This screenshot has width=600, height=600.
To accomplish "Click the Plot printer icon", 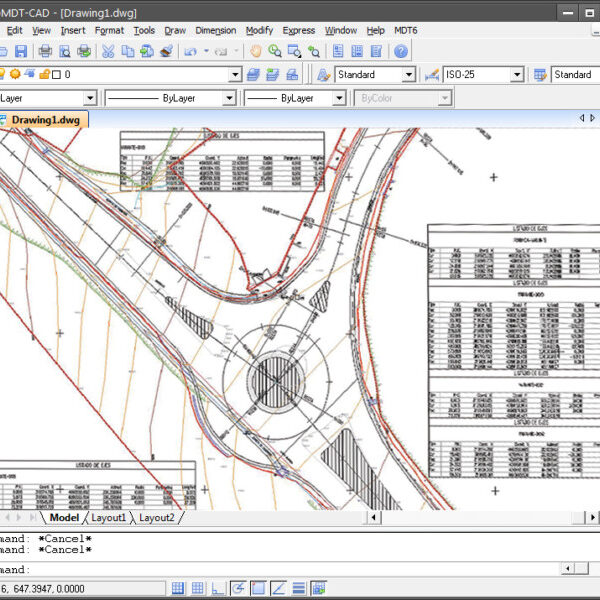I will 46,51.
